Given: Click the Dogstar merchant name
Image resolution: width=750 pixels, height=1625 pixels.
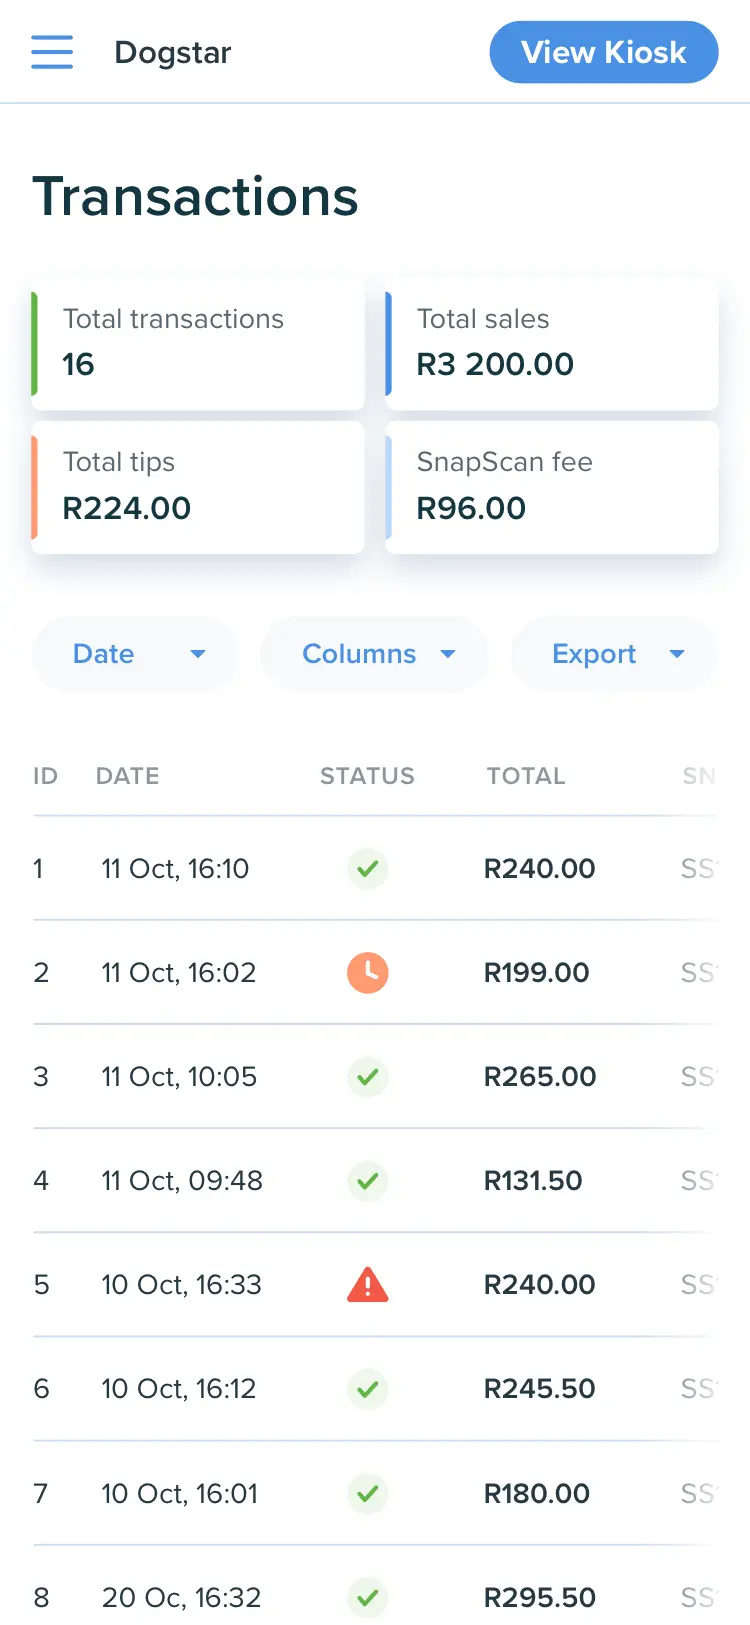Looking at the screenshot, I should (173, 52).
